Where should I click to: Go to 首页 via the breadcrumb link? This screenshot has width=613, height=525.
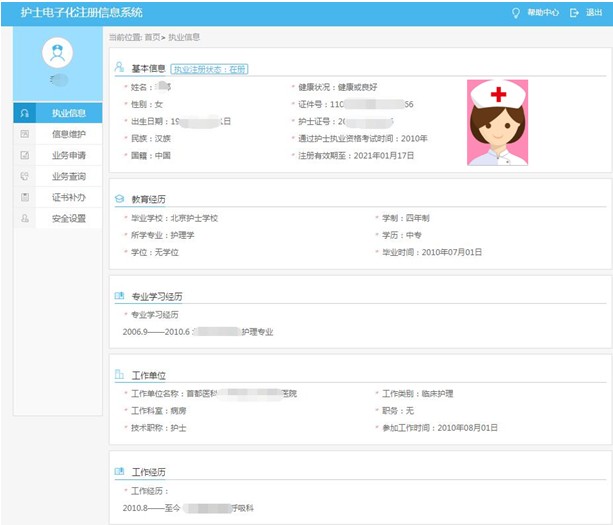coord(152,37)
